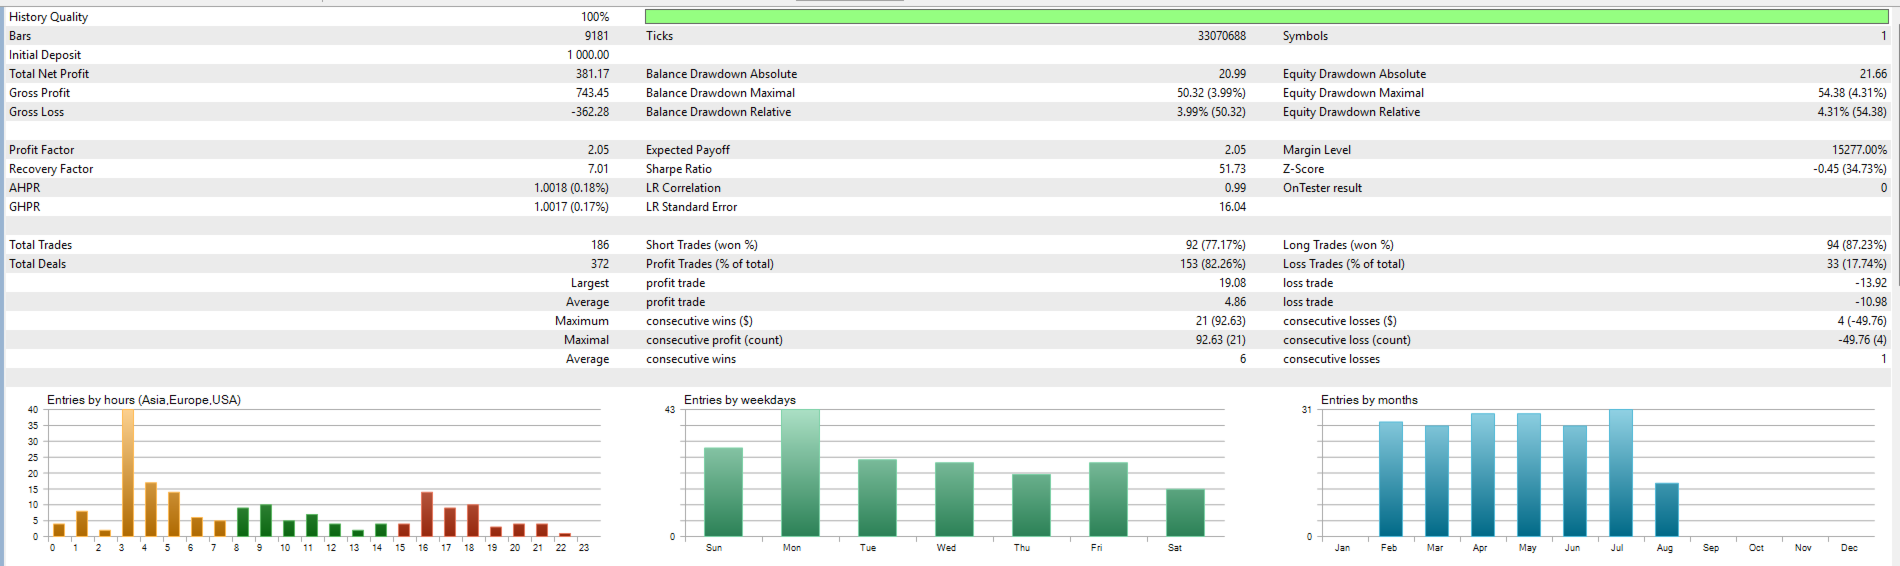Click the '51.73' Sharpe ratio value

pos(1232,169)
